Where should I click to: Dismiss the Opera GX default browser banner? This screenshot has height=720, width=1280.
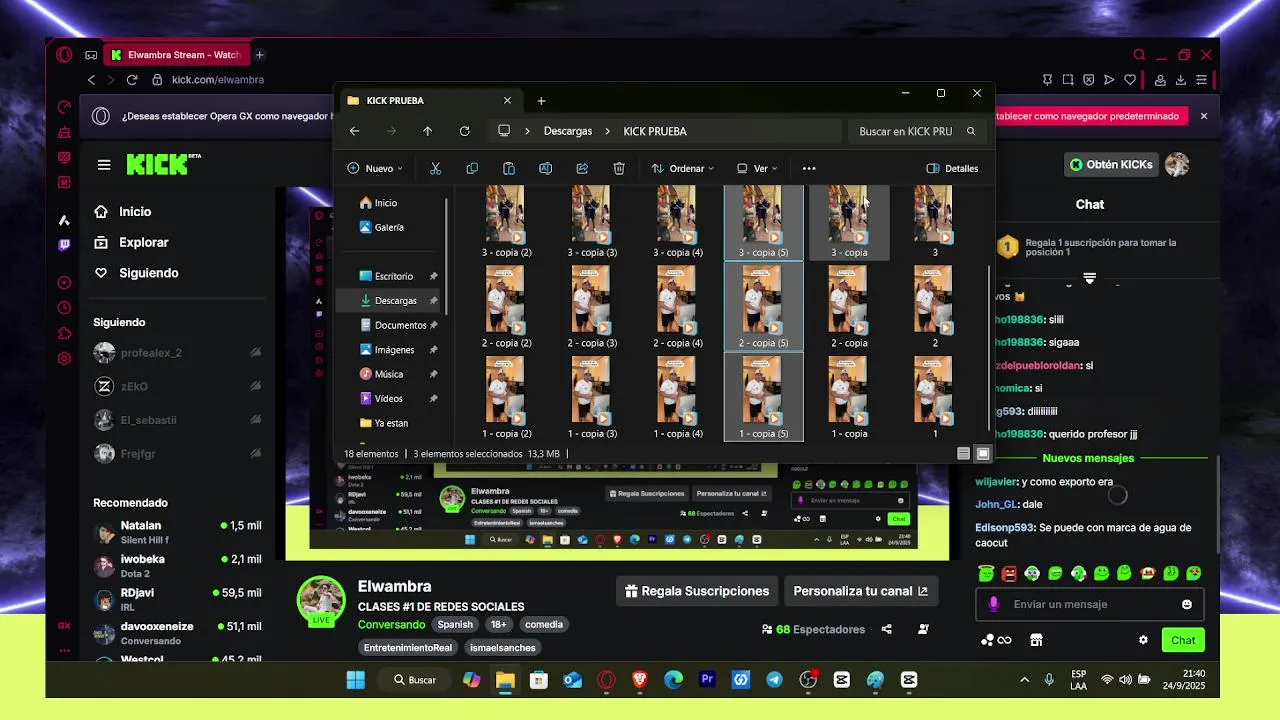[1204, 116]
